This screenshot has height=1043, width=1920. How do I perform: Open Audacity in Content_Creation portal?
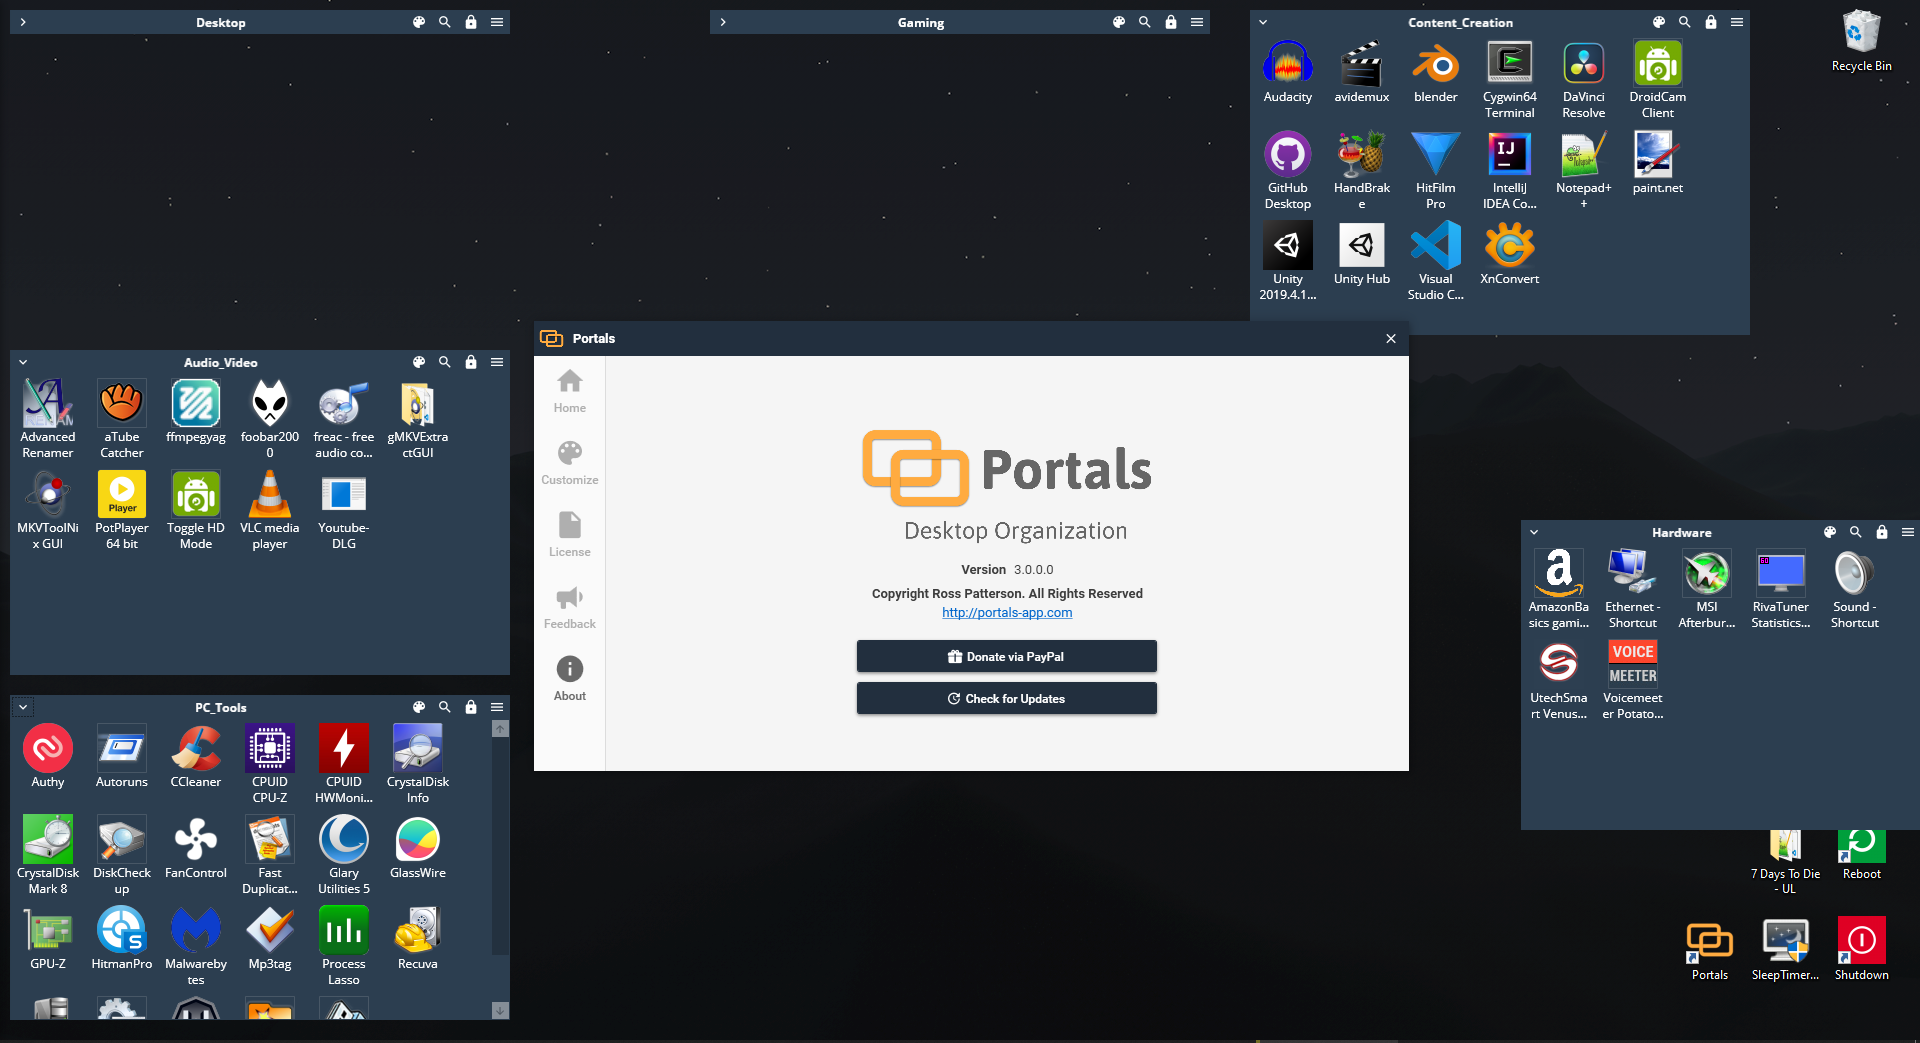1287,73
